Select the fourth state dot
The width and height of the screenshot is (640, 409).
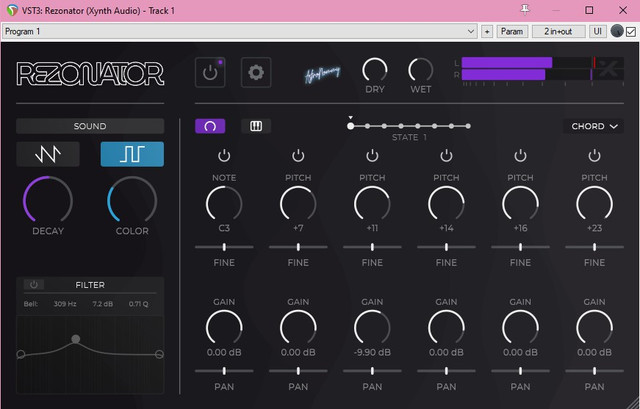tap(401, 126)
